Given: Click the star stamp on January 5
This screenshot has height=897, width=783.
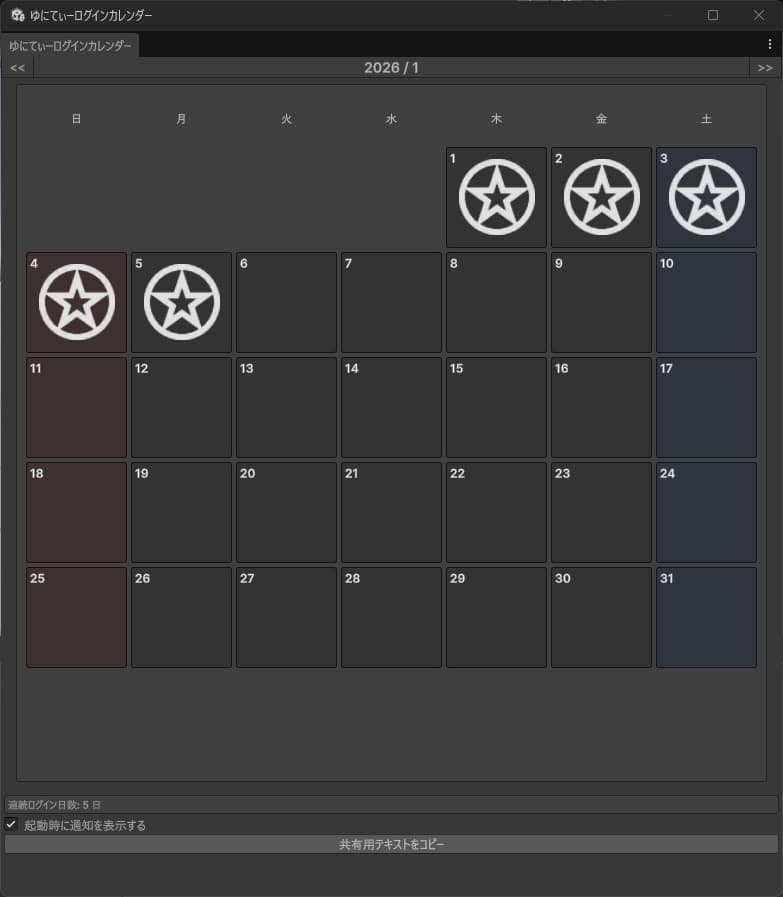Looking at the screenshot, I should [182, 302].
